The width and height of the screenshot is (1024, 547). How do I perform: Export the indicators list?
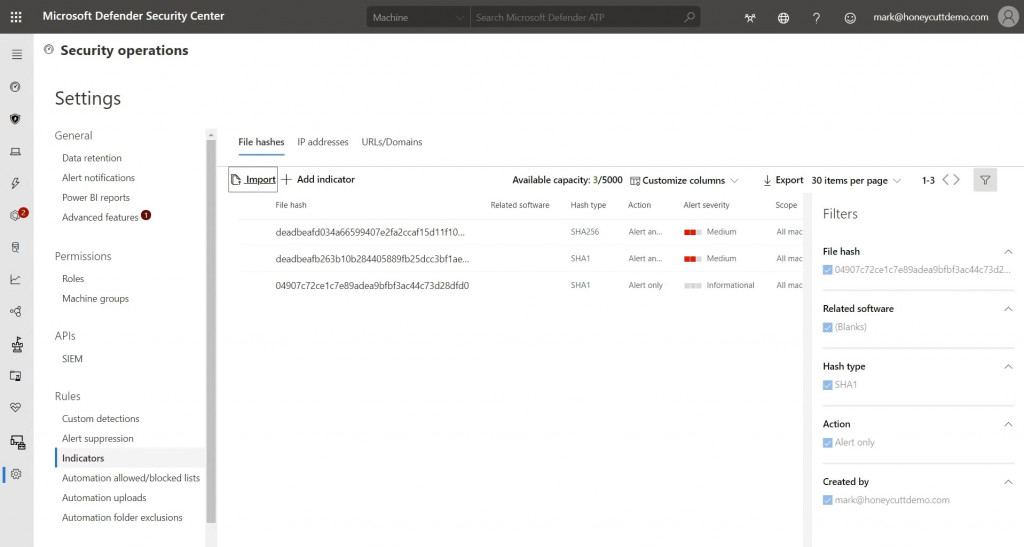pos(783,180)
